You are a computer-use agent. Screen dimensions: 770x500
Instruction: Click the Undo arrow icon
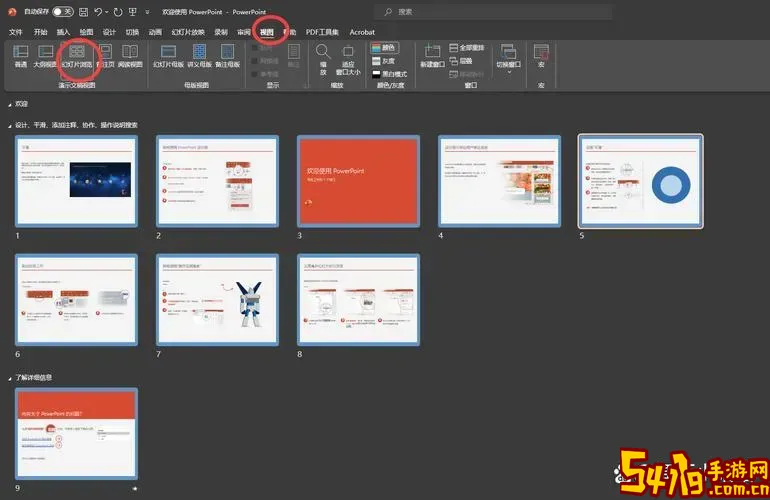point(98,12)
